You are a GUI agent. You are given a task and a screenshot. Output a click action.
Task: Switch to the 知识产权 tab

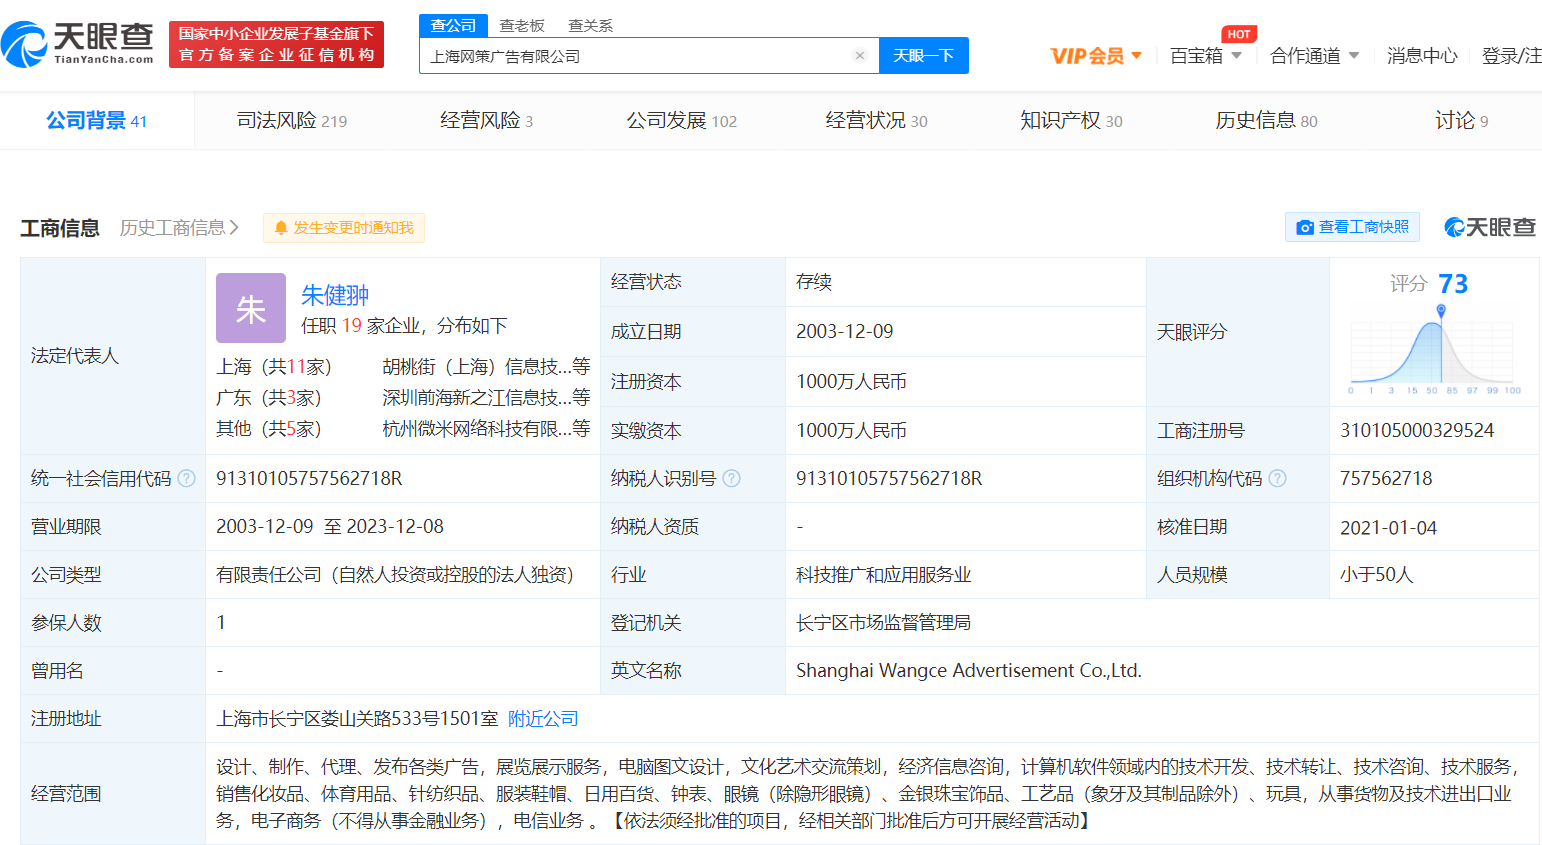point(1070,121)
